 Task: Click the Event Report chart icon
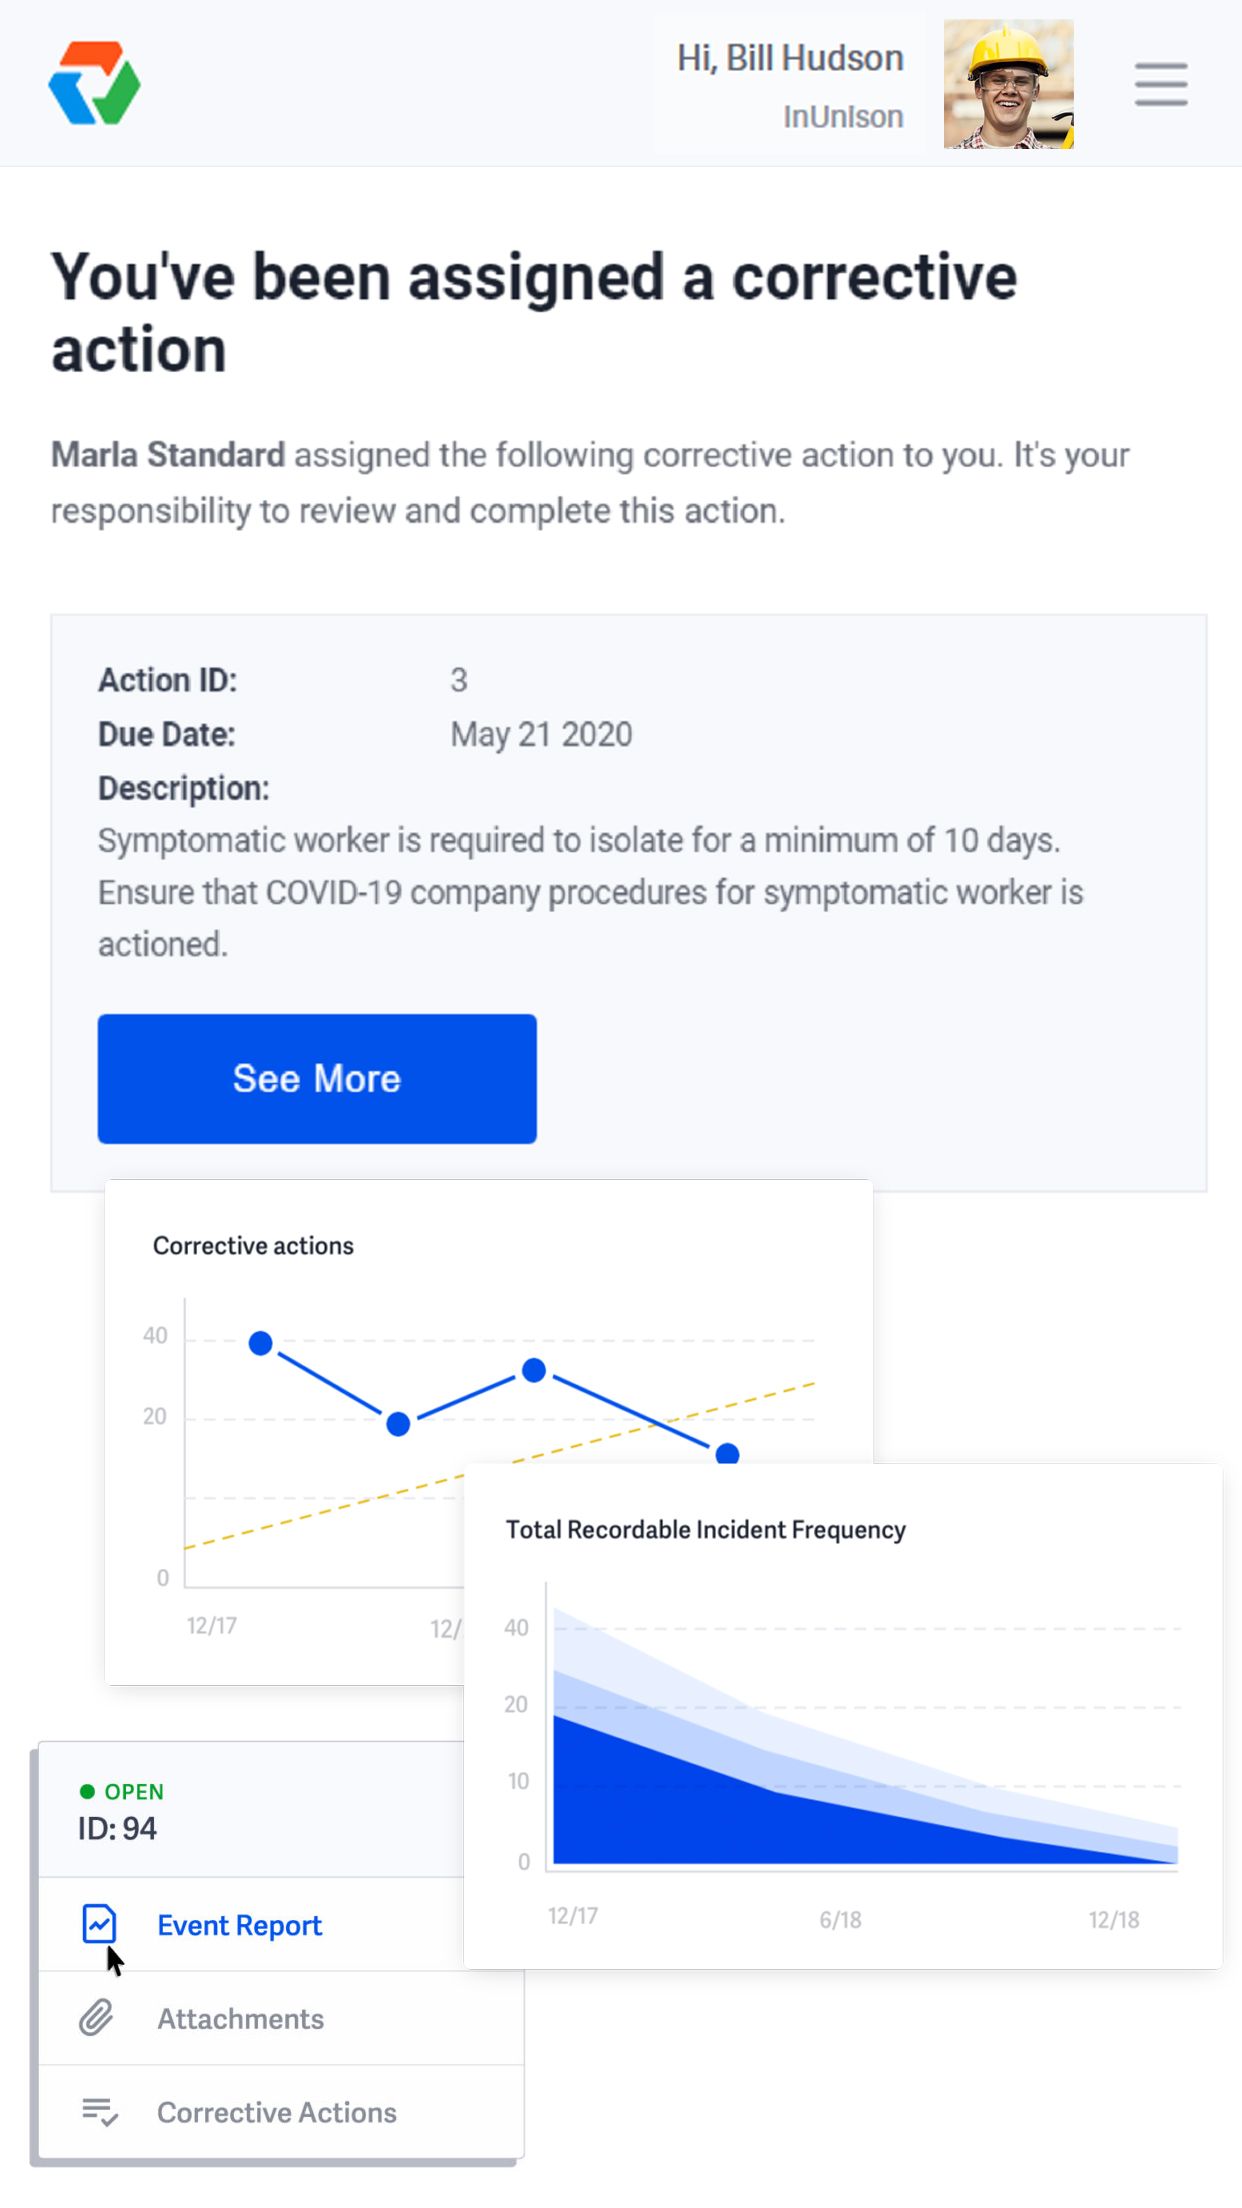tap(99, 1924)
